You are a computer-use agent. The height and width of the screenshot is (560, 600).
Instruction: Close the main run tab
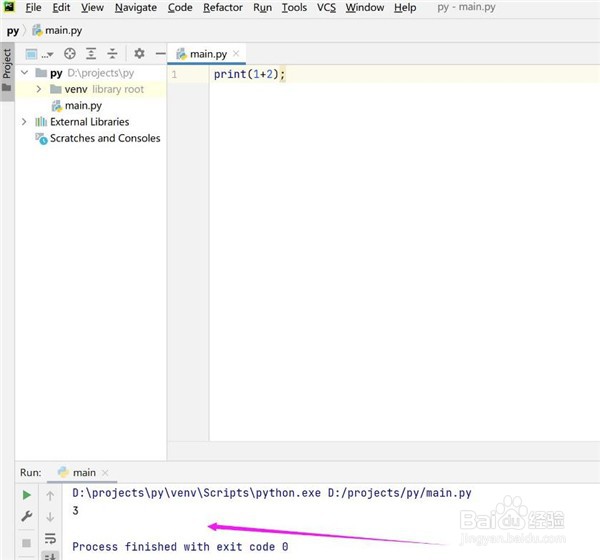pos(105,473)
